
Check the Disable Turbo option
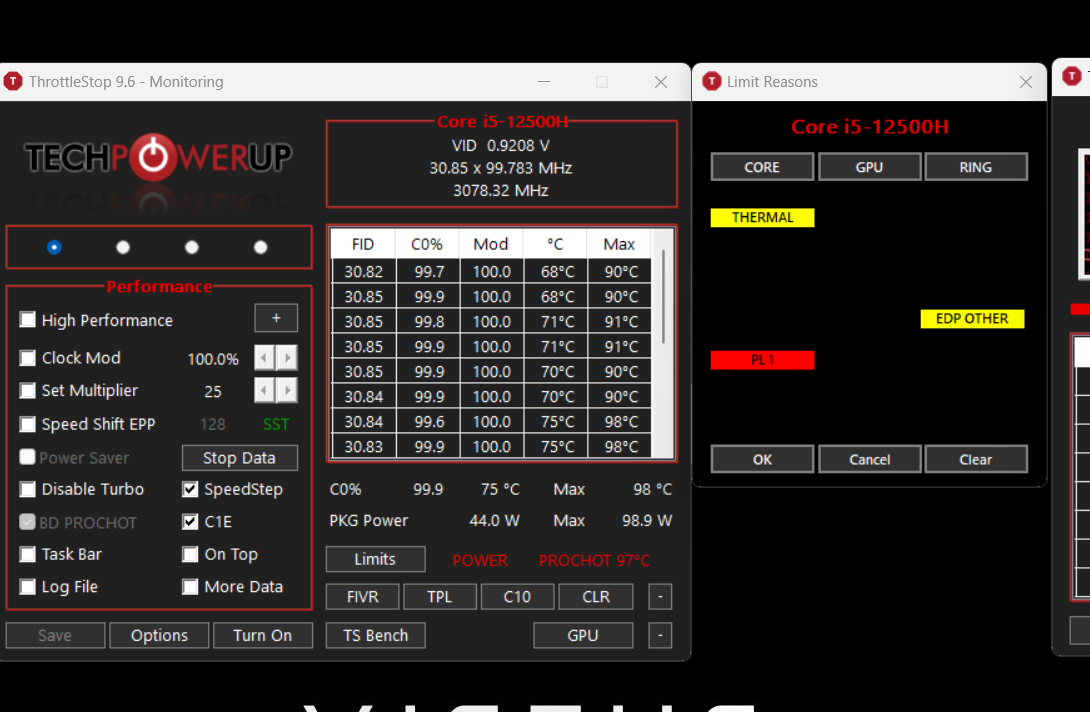27,489
